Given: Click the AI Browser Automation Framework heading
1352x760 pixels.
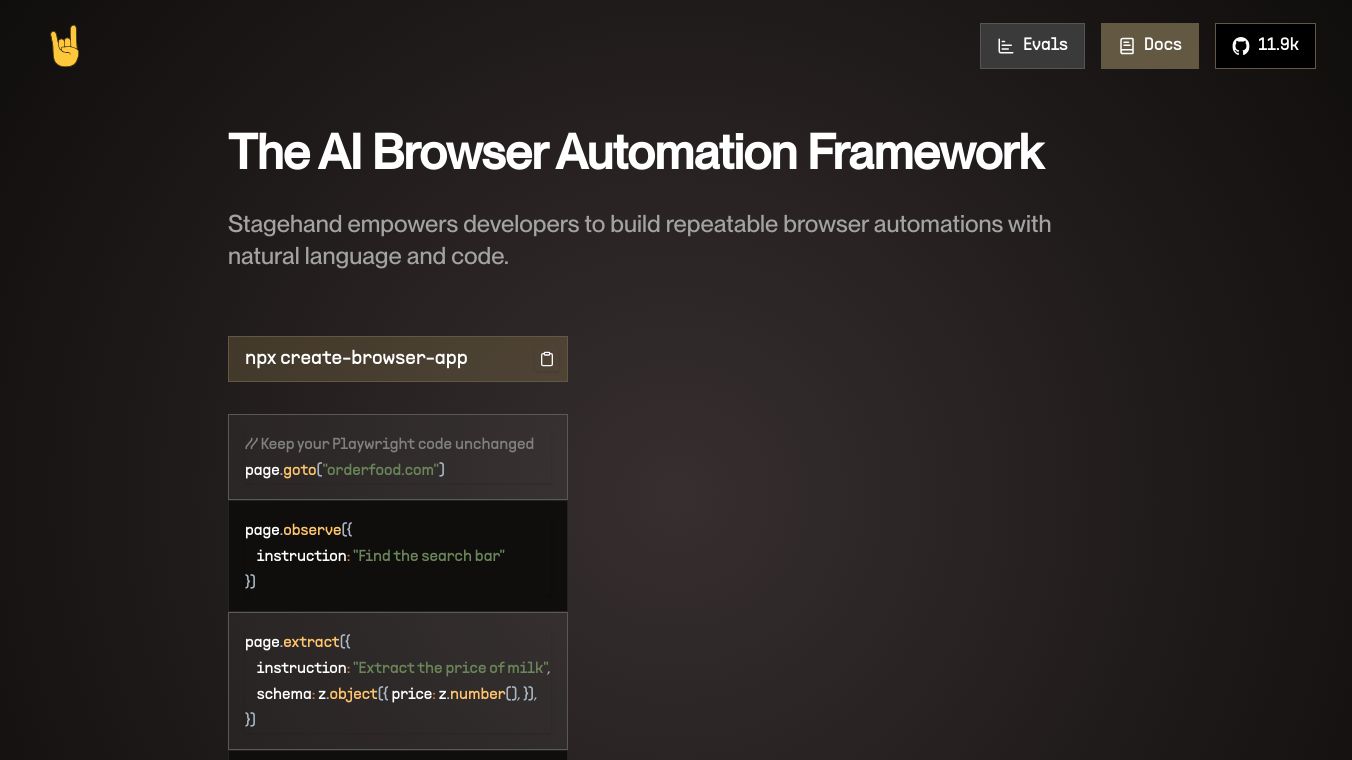Looking at the screenshot, I should tap(636, 152).
